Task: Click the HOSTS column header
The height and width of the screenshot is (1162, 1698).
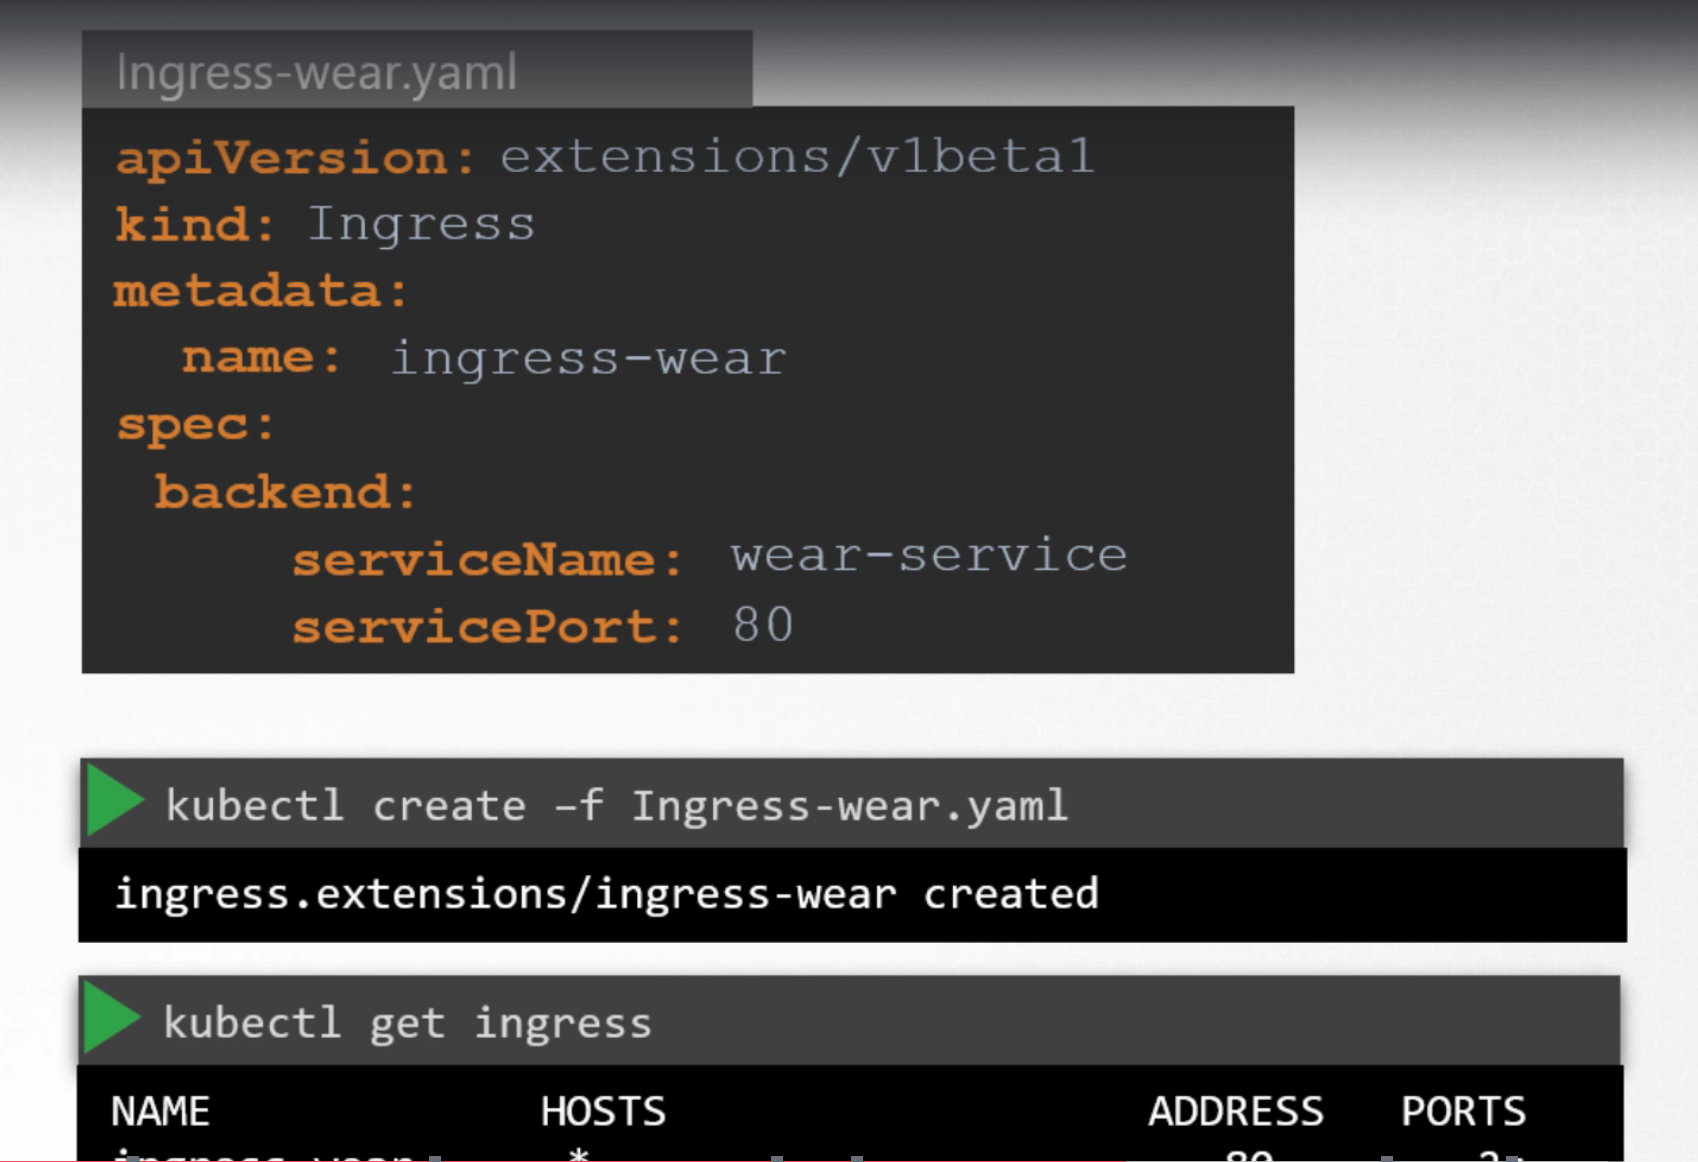Action: click(603, 1111)
